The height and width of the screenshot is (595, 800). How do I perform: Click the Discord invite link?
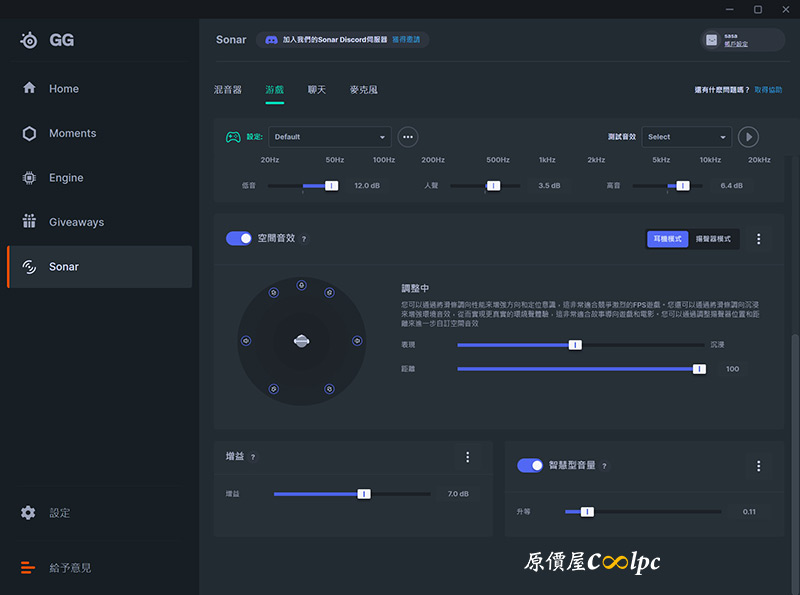tap(406, 40)
